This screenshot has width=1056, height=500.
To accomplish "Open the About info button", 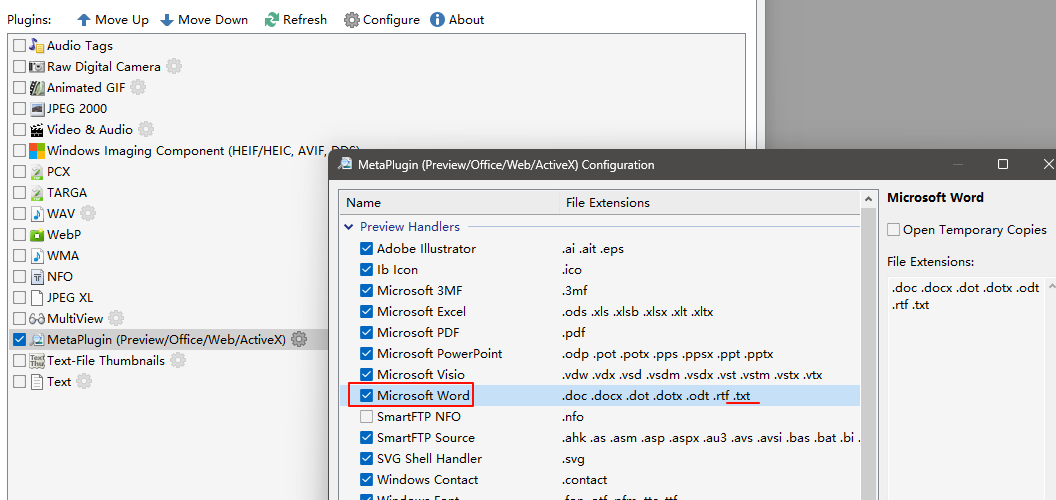I will point(457,20).
